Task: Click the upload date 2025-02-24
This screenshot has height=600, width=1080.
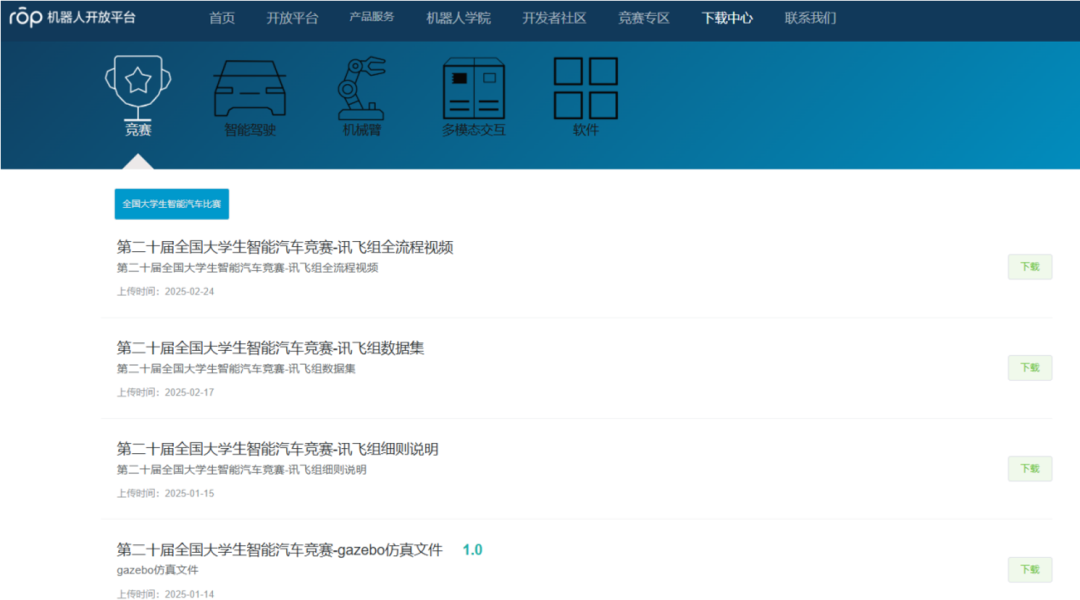Action: (189, 291)
